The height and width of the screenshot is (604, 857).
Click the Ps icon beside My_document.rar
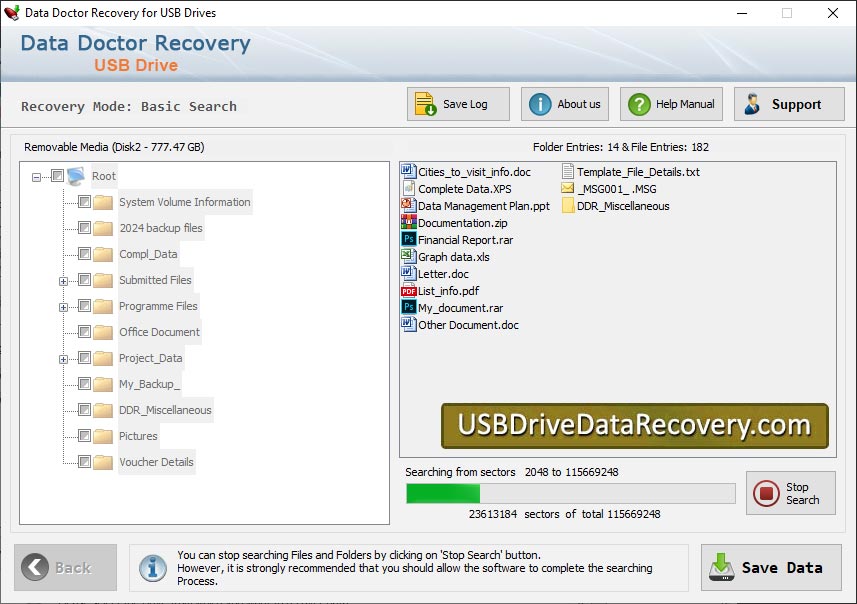(x=409, y=308)
